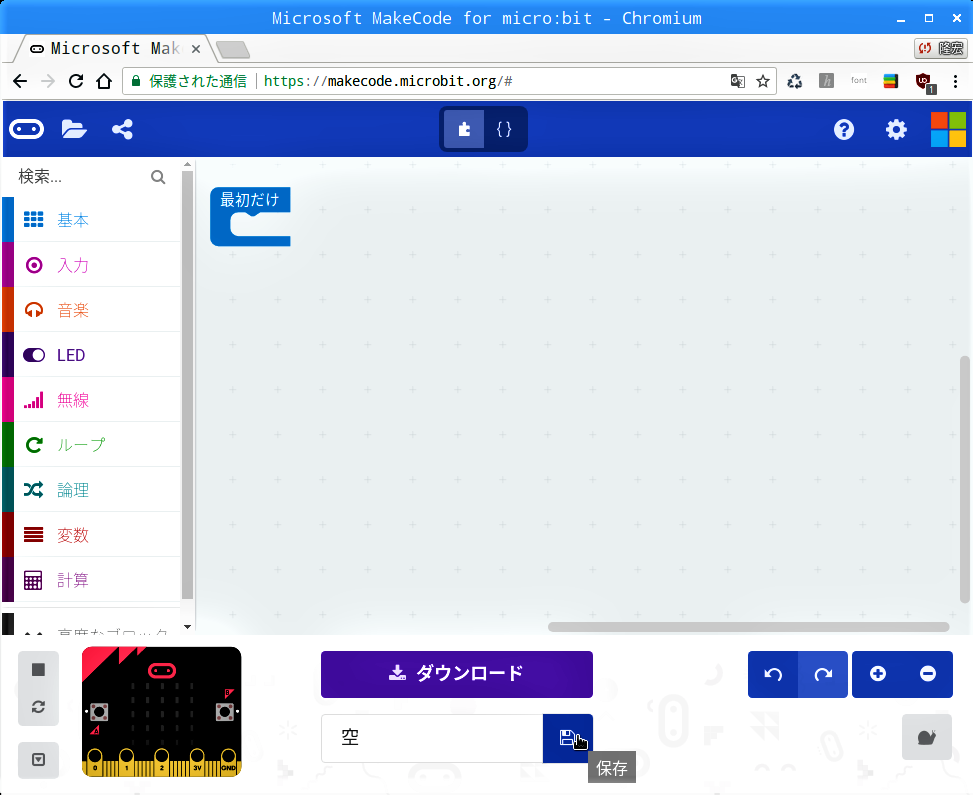This screenshot has height=795, width=973.
Task: Save the project with disk icon
Action: click(568, 738)
